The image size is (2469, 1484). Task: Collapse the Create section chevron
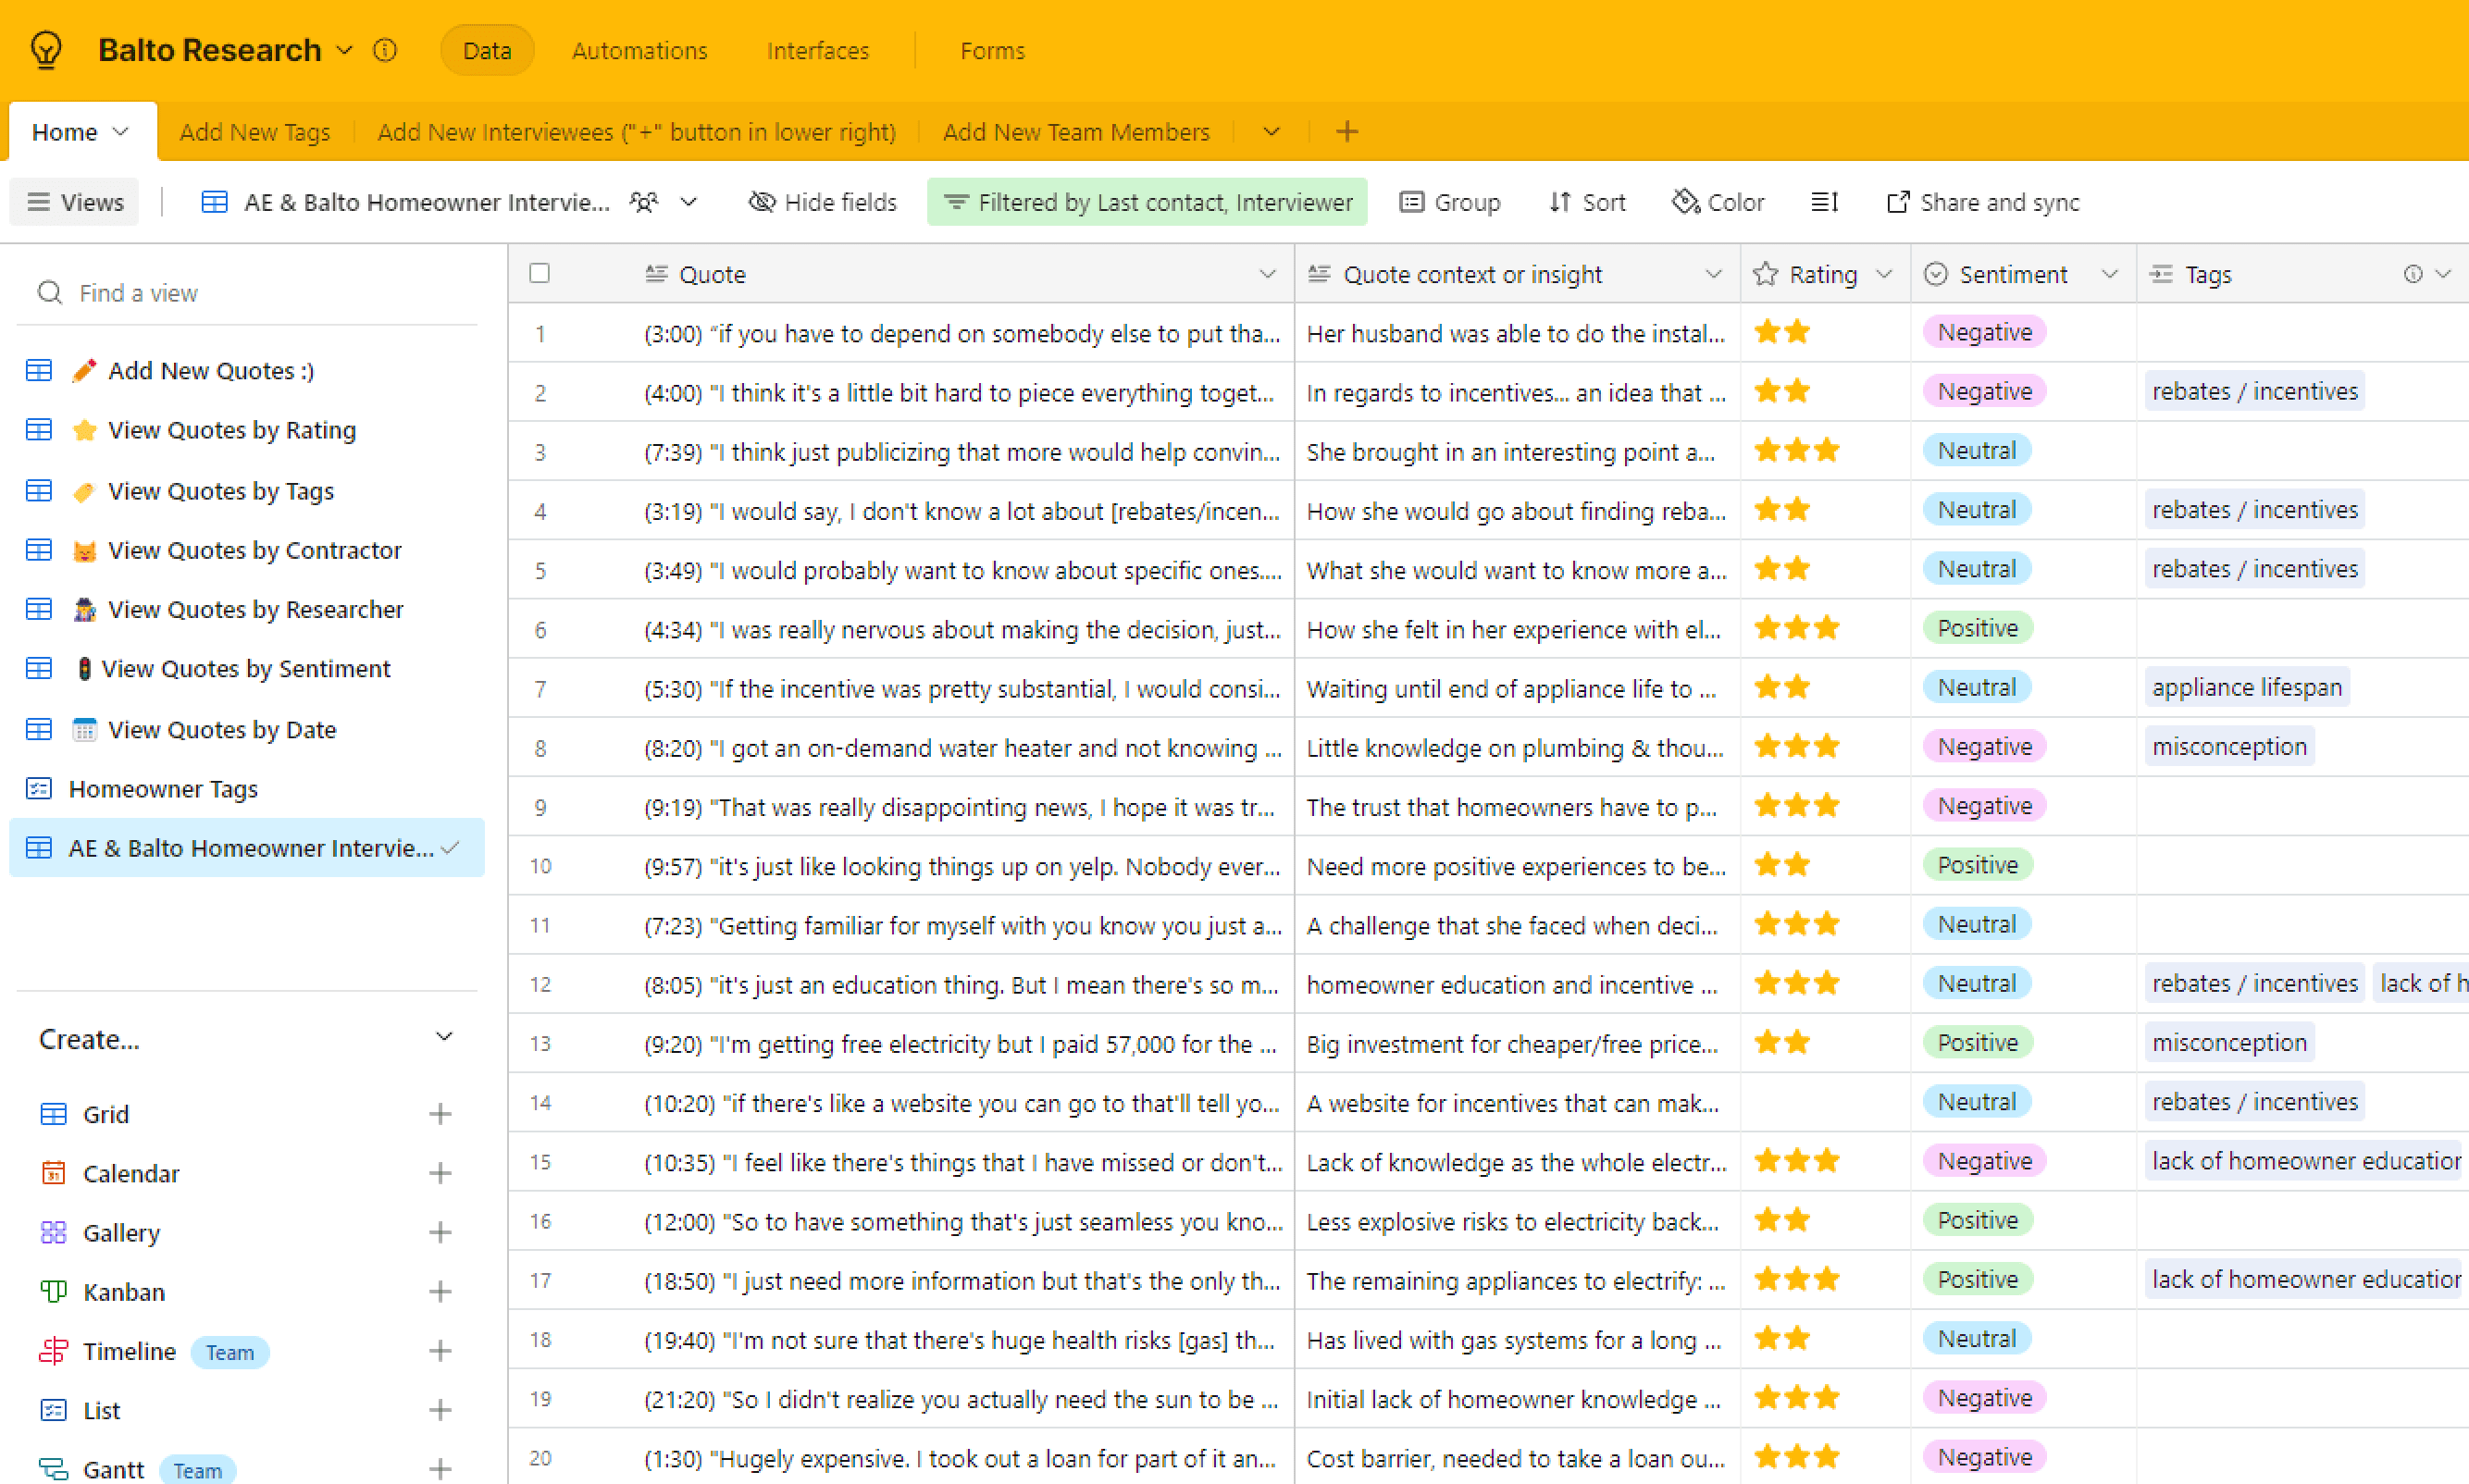pos(445,1038)
